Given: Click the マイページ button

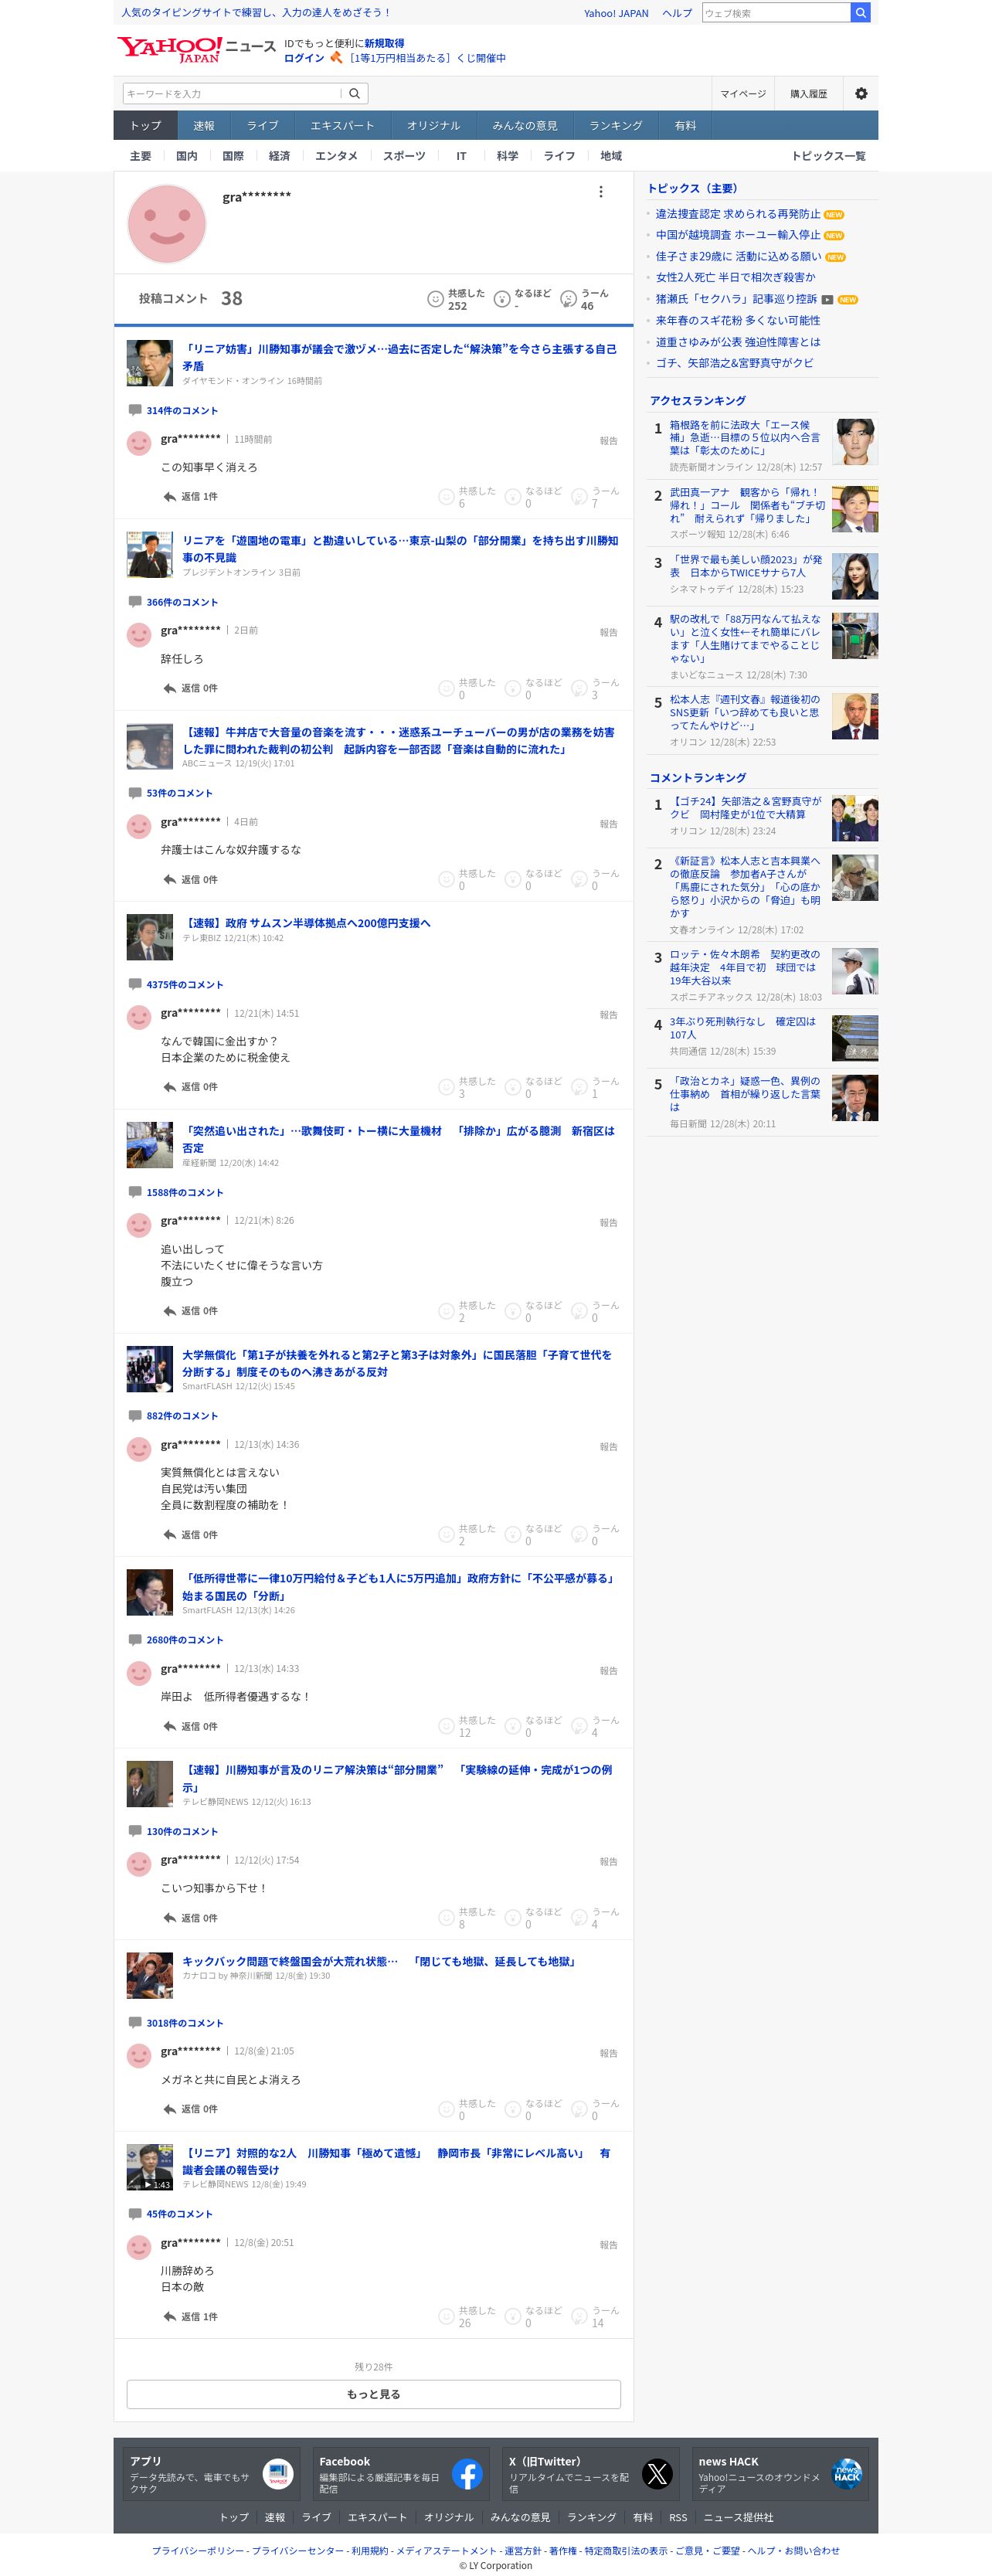Looking at the screenshot, I should 743,93.
